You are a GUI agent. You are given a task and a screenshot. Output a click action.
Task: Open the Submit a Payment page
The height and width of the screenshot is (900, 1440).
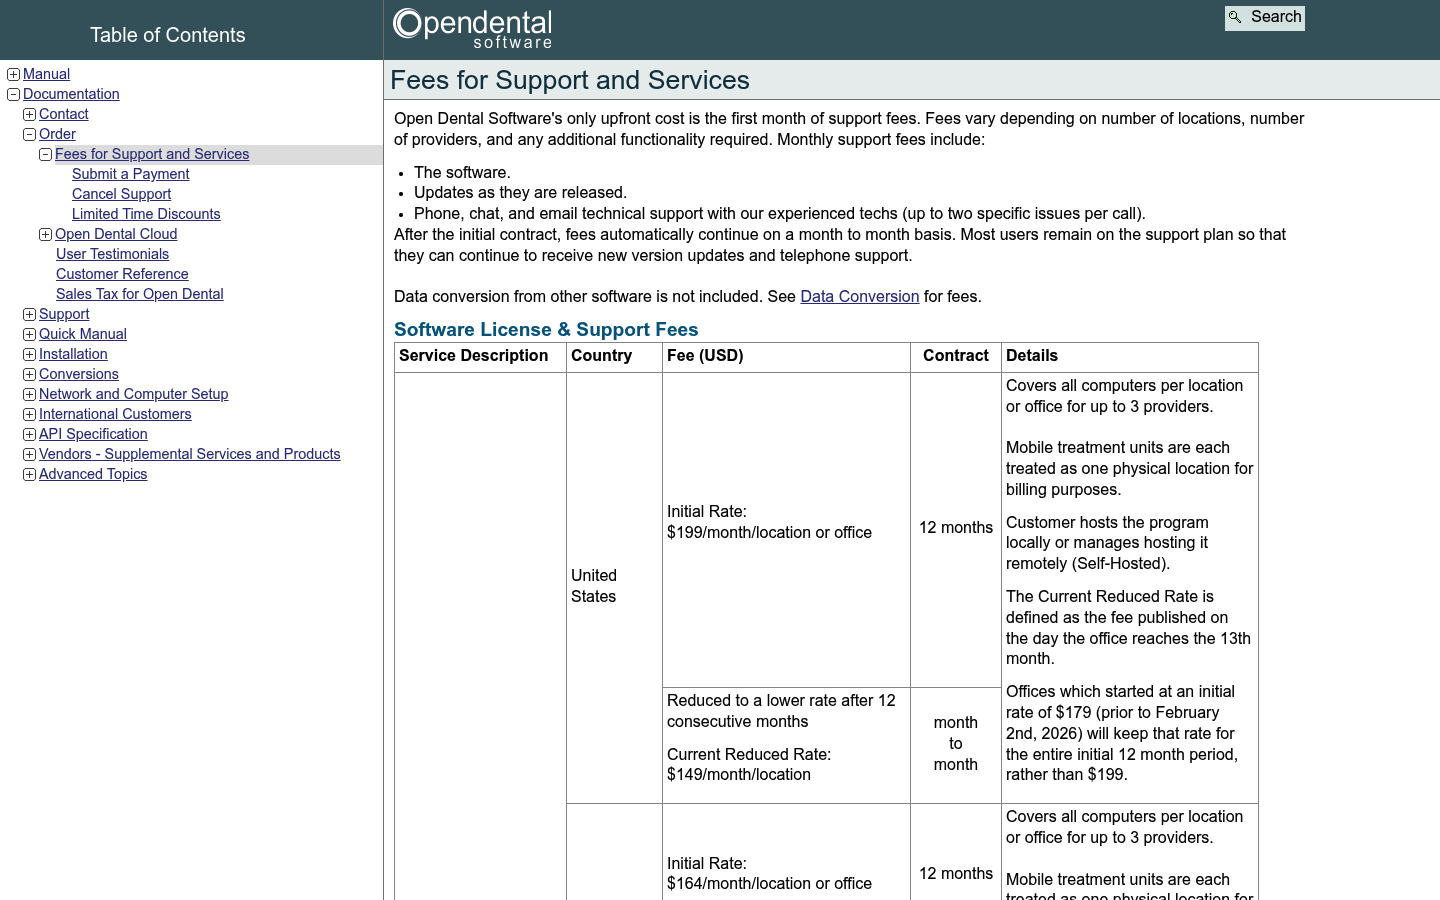[x=131, y=174]
